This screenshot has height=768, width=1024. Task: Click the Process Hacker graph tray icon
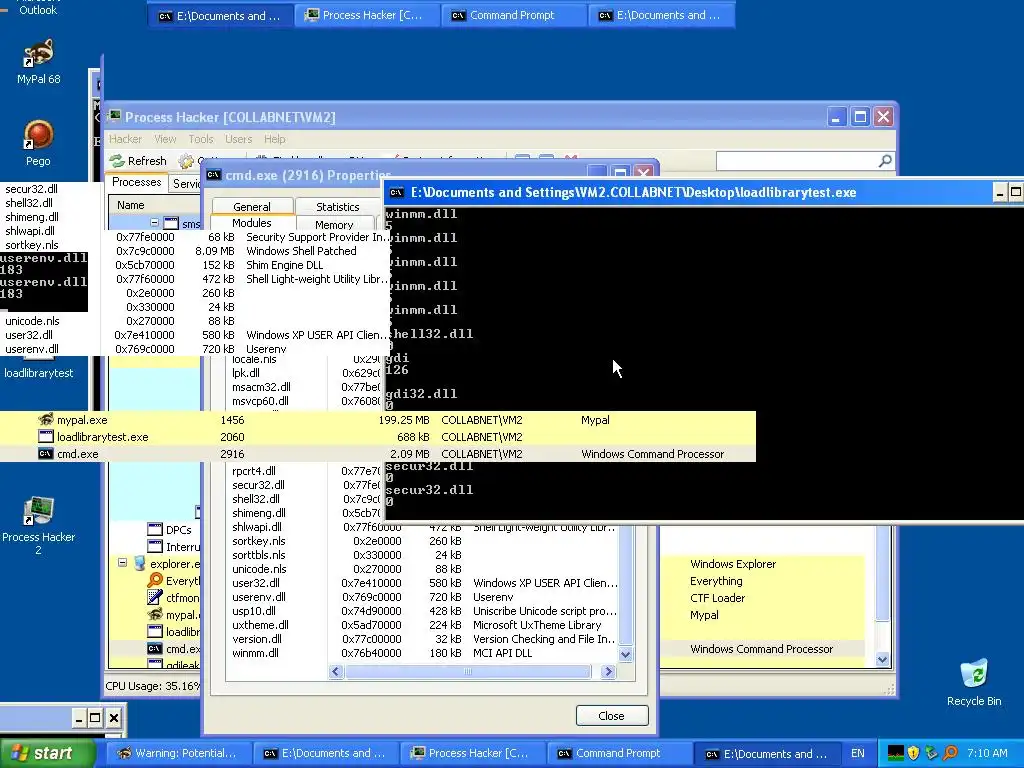[896, 753]
